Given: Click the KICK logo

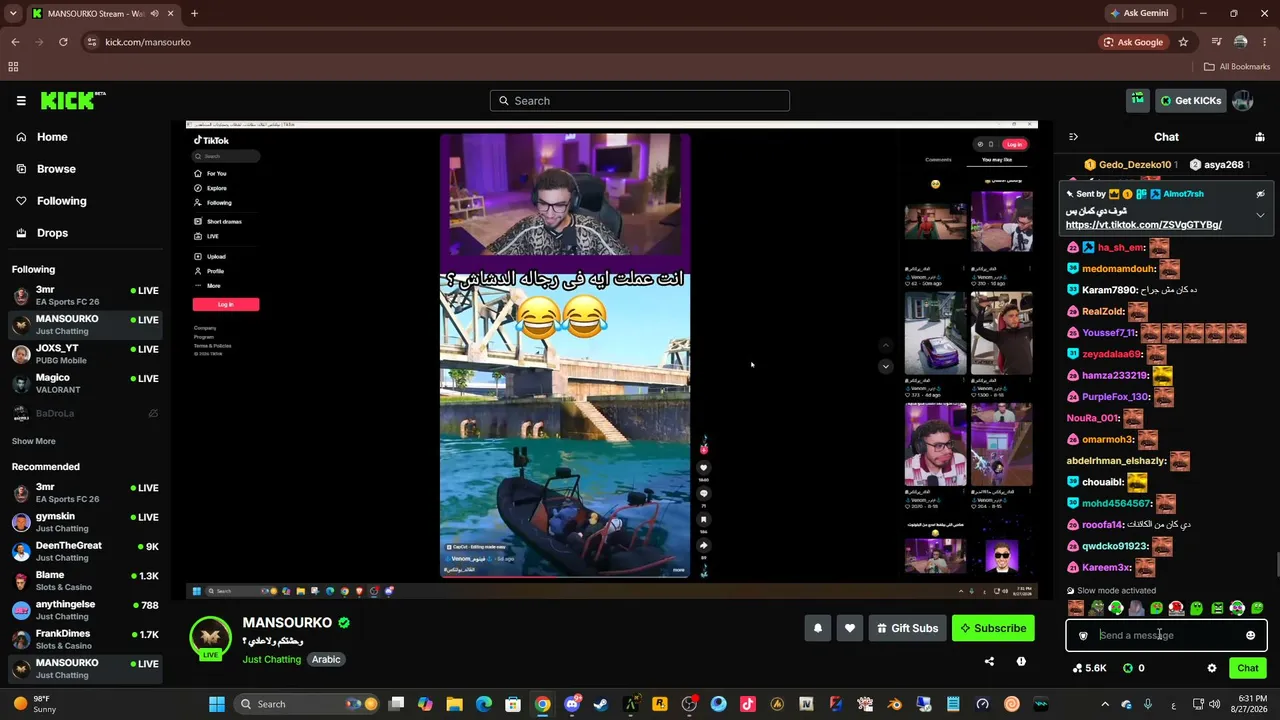Looking at the screenshot, I should (73, 100).
